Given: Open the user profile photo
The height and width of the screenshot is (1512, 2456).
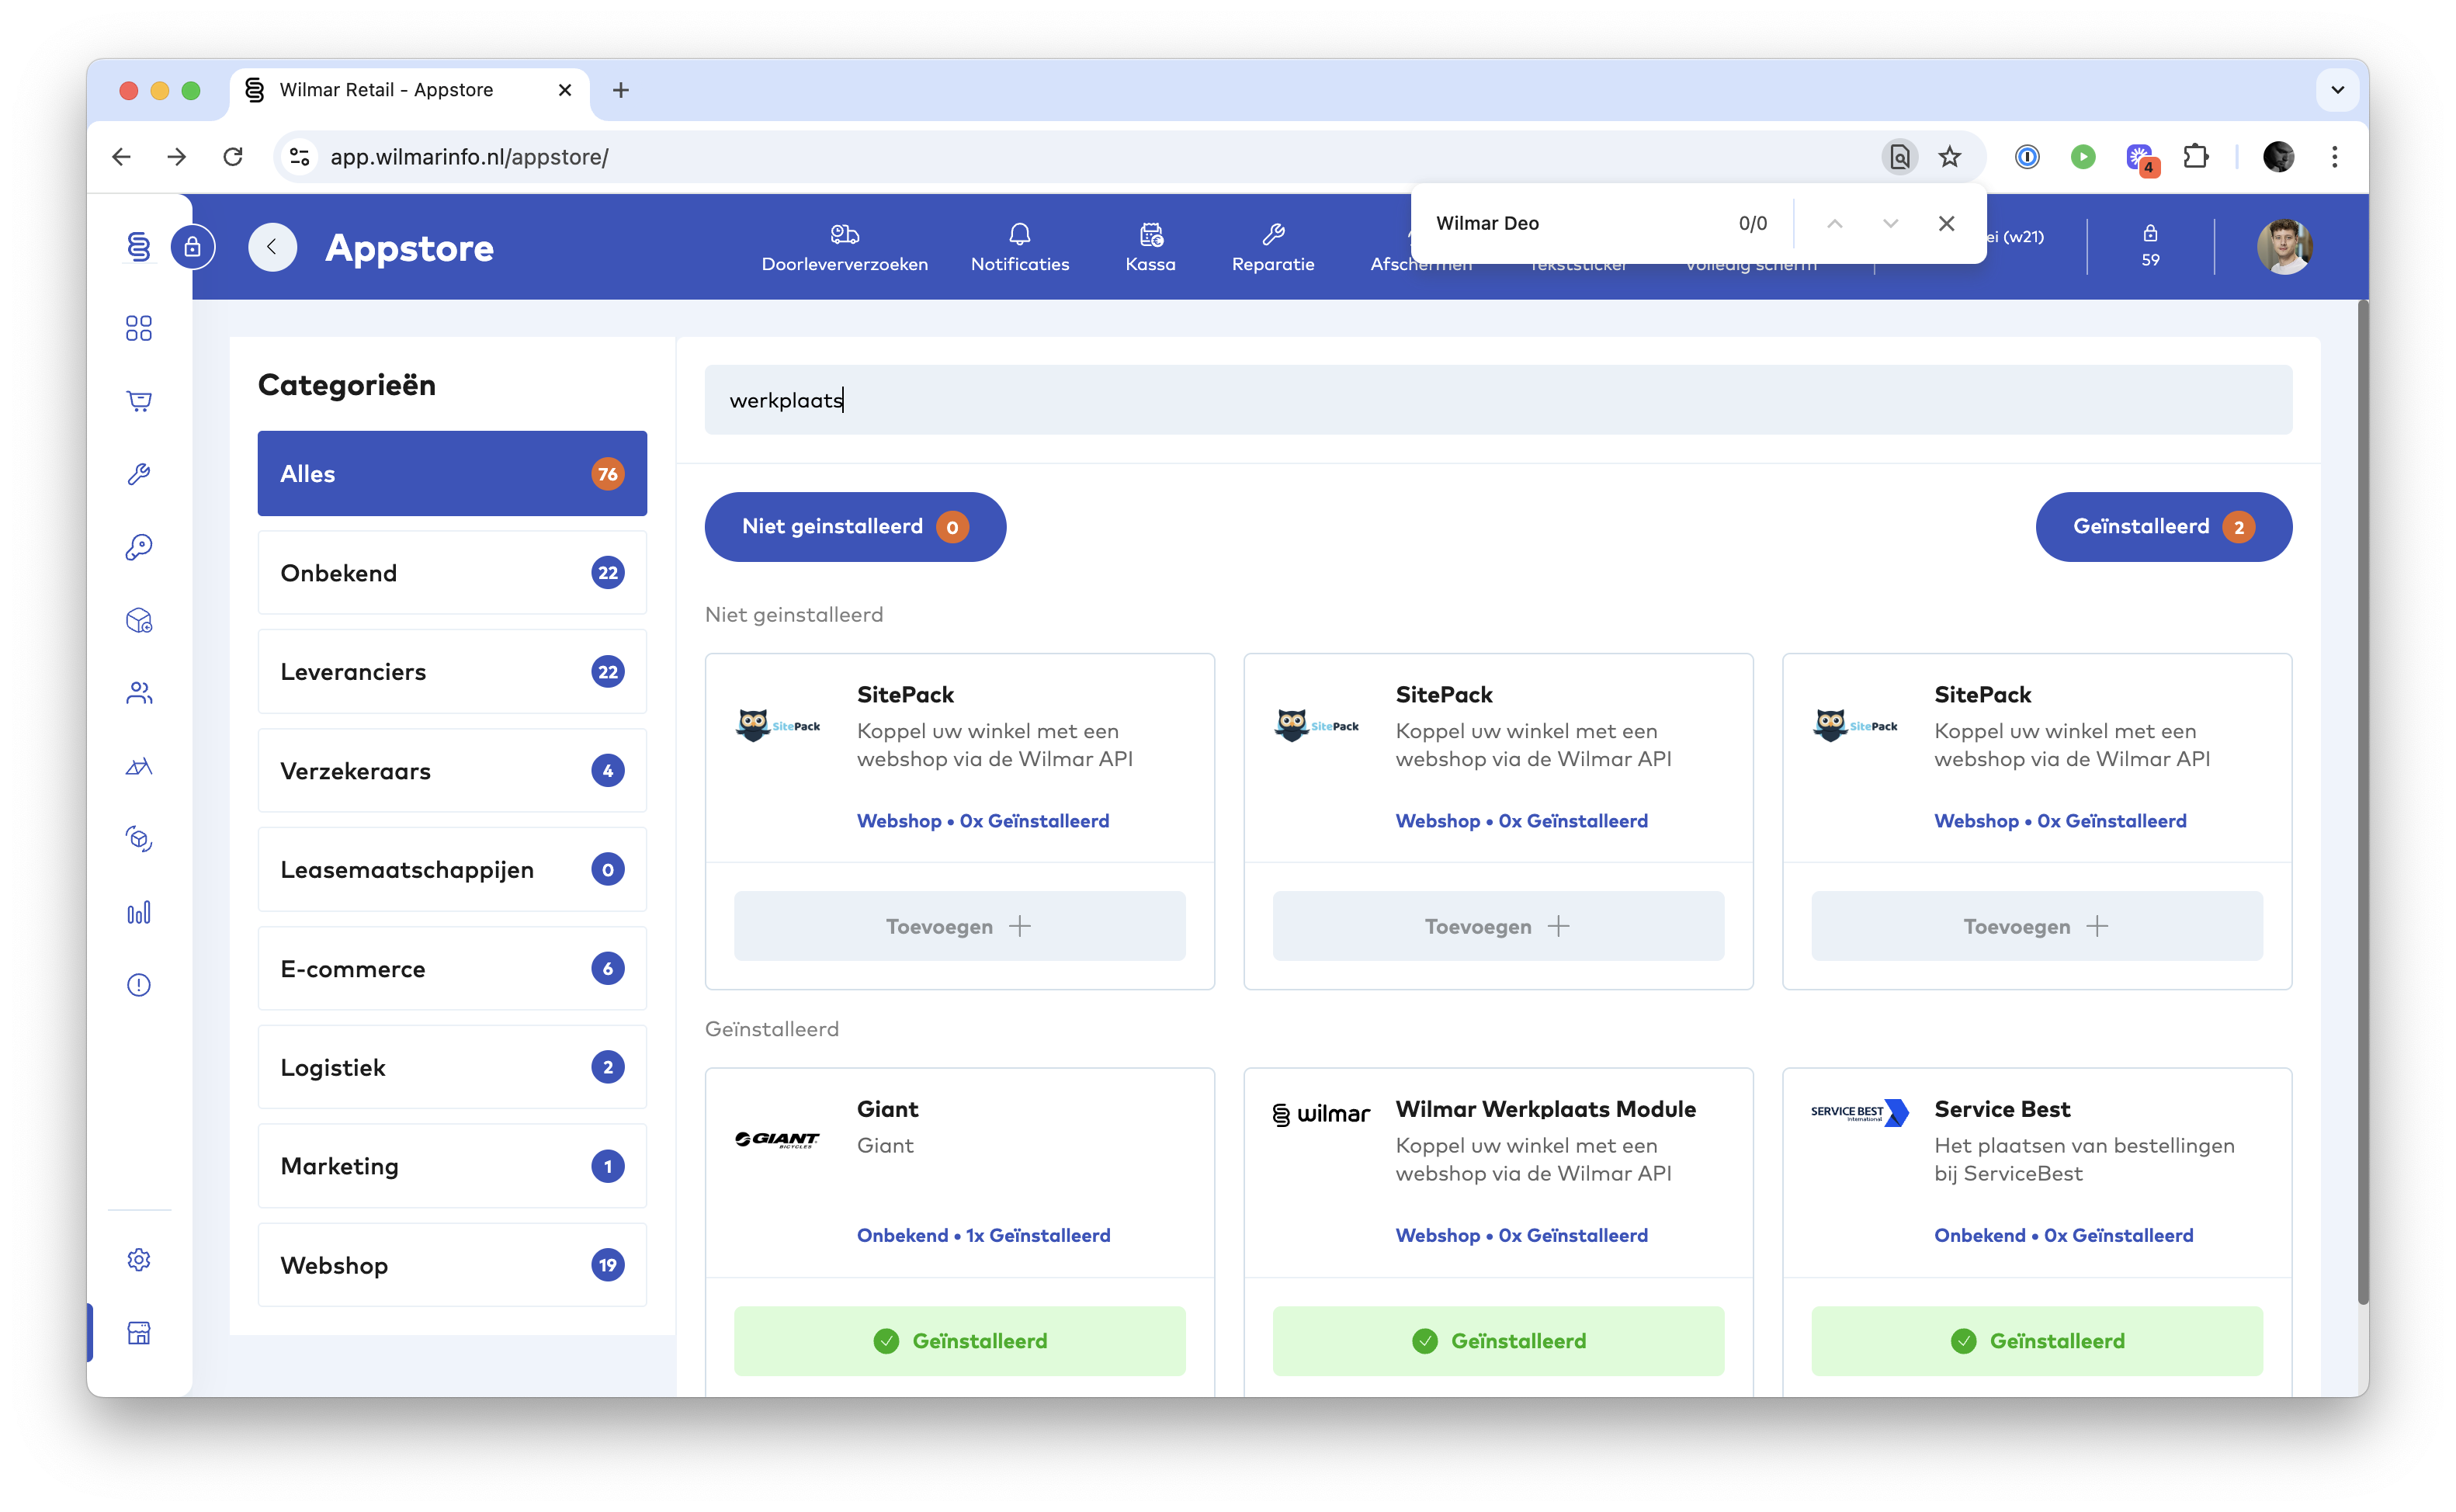Looking at the screenshot, I should tap(2284, 246).
